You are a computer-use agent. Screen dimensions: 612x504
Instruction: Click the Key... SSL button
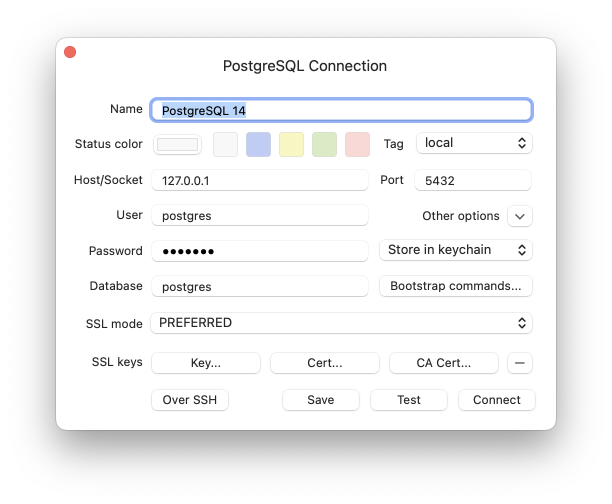206,362
